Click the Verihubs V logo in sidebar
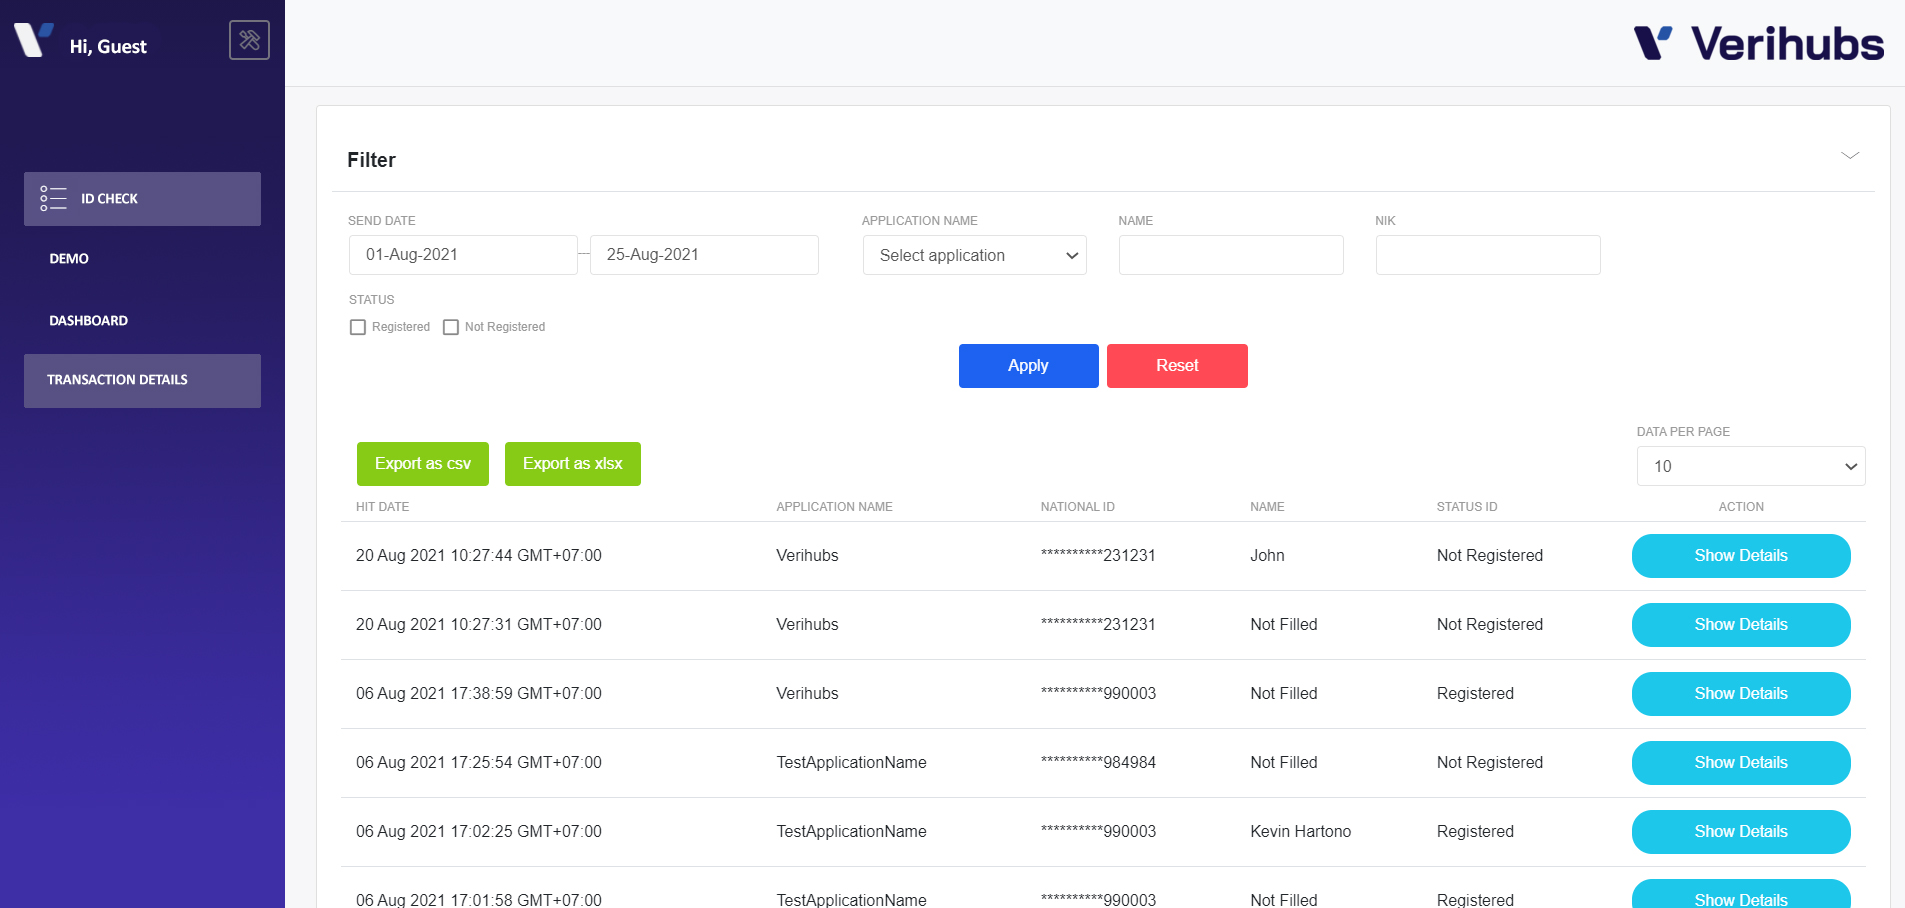Screen dimensions: 1905x908 click(33, 40)
